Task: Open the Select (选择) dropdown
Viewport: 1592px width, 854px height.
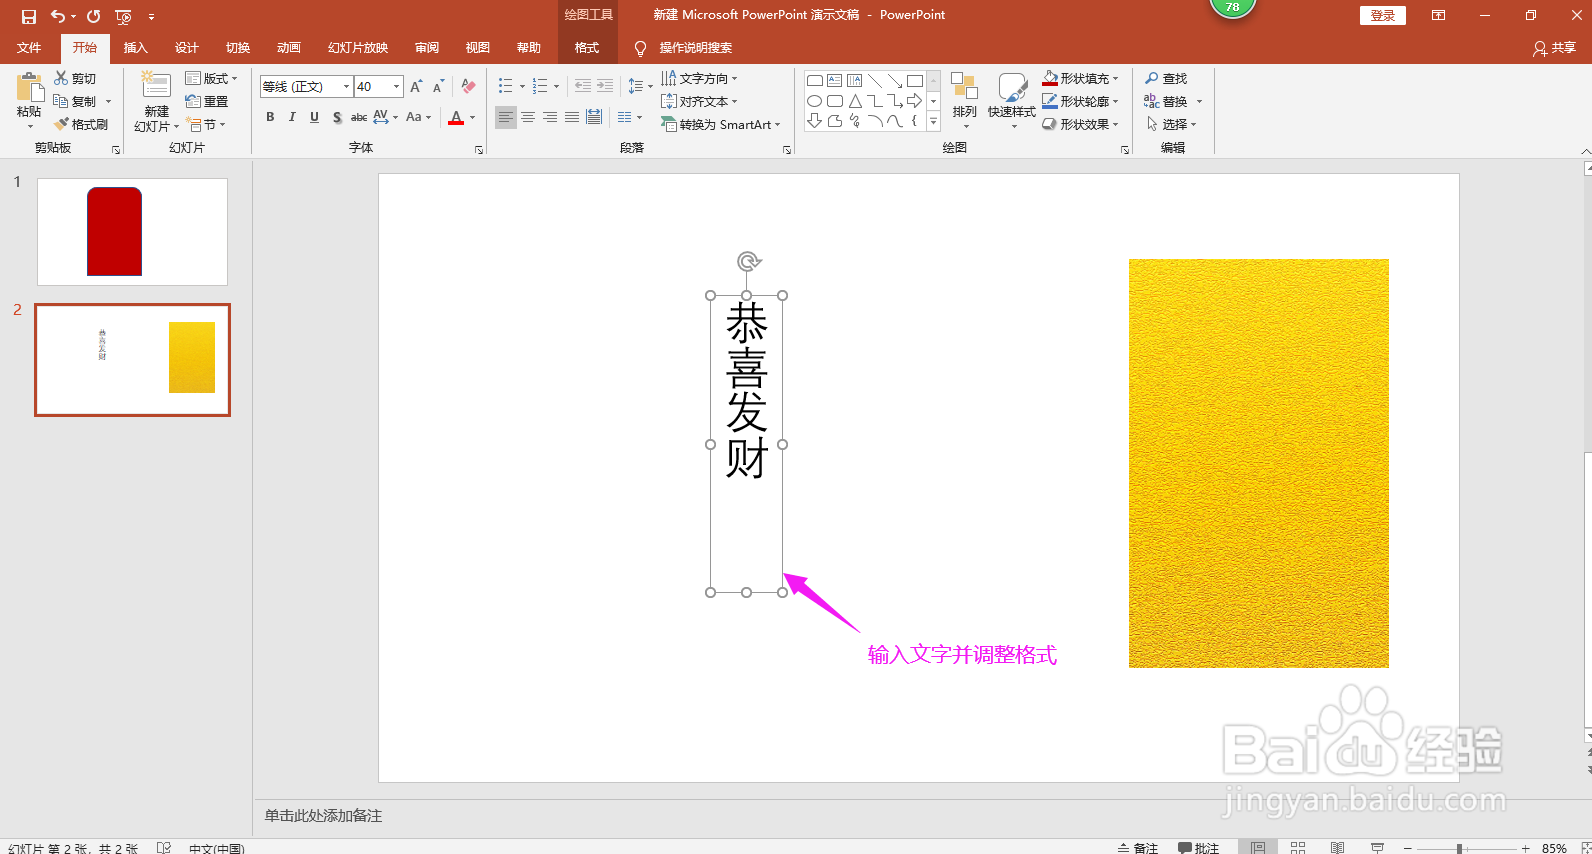Action: [x=1171, y=124]
